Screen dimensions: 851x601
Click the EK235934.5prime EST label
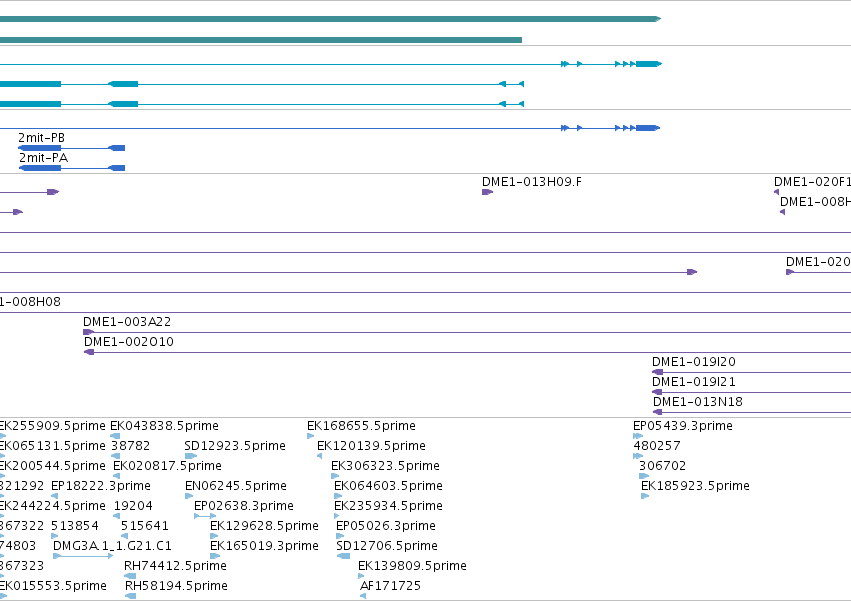pos(389,506)
